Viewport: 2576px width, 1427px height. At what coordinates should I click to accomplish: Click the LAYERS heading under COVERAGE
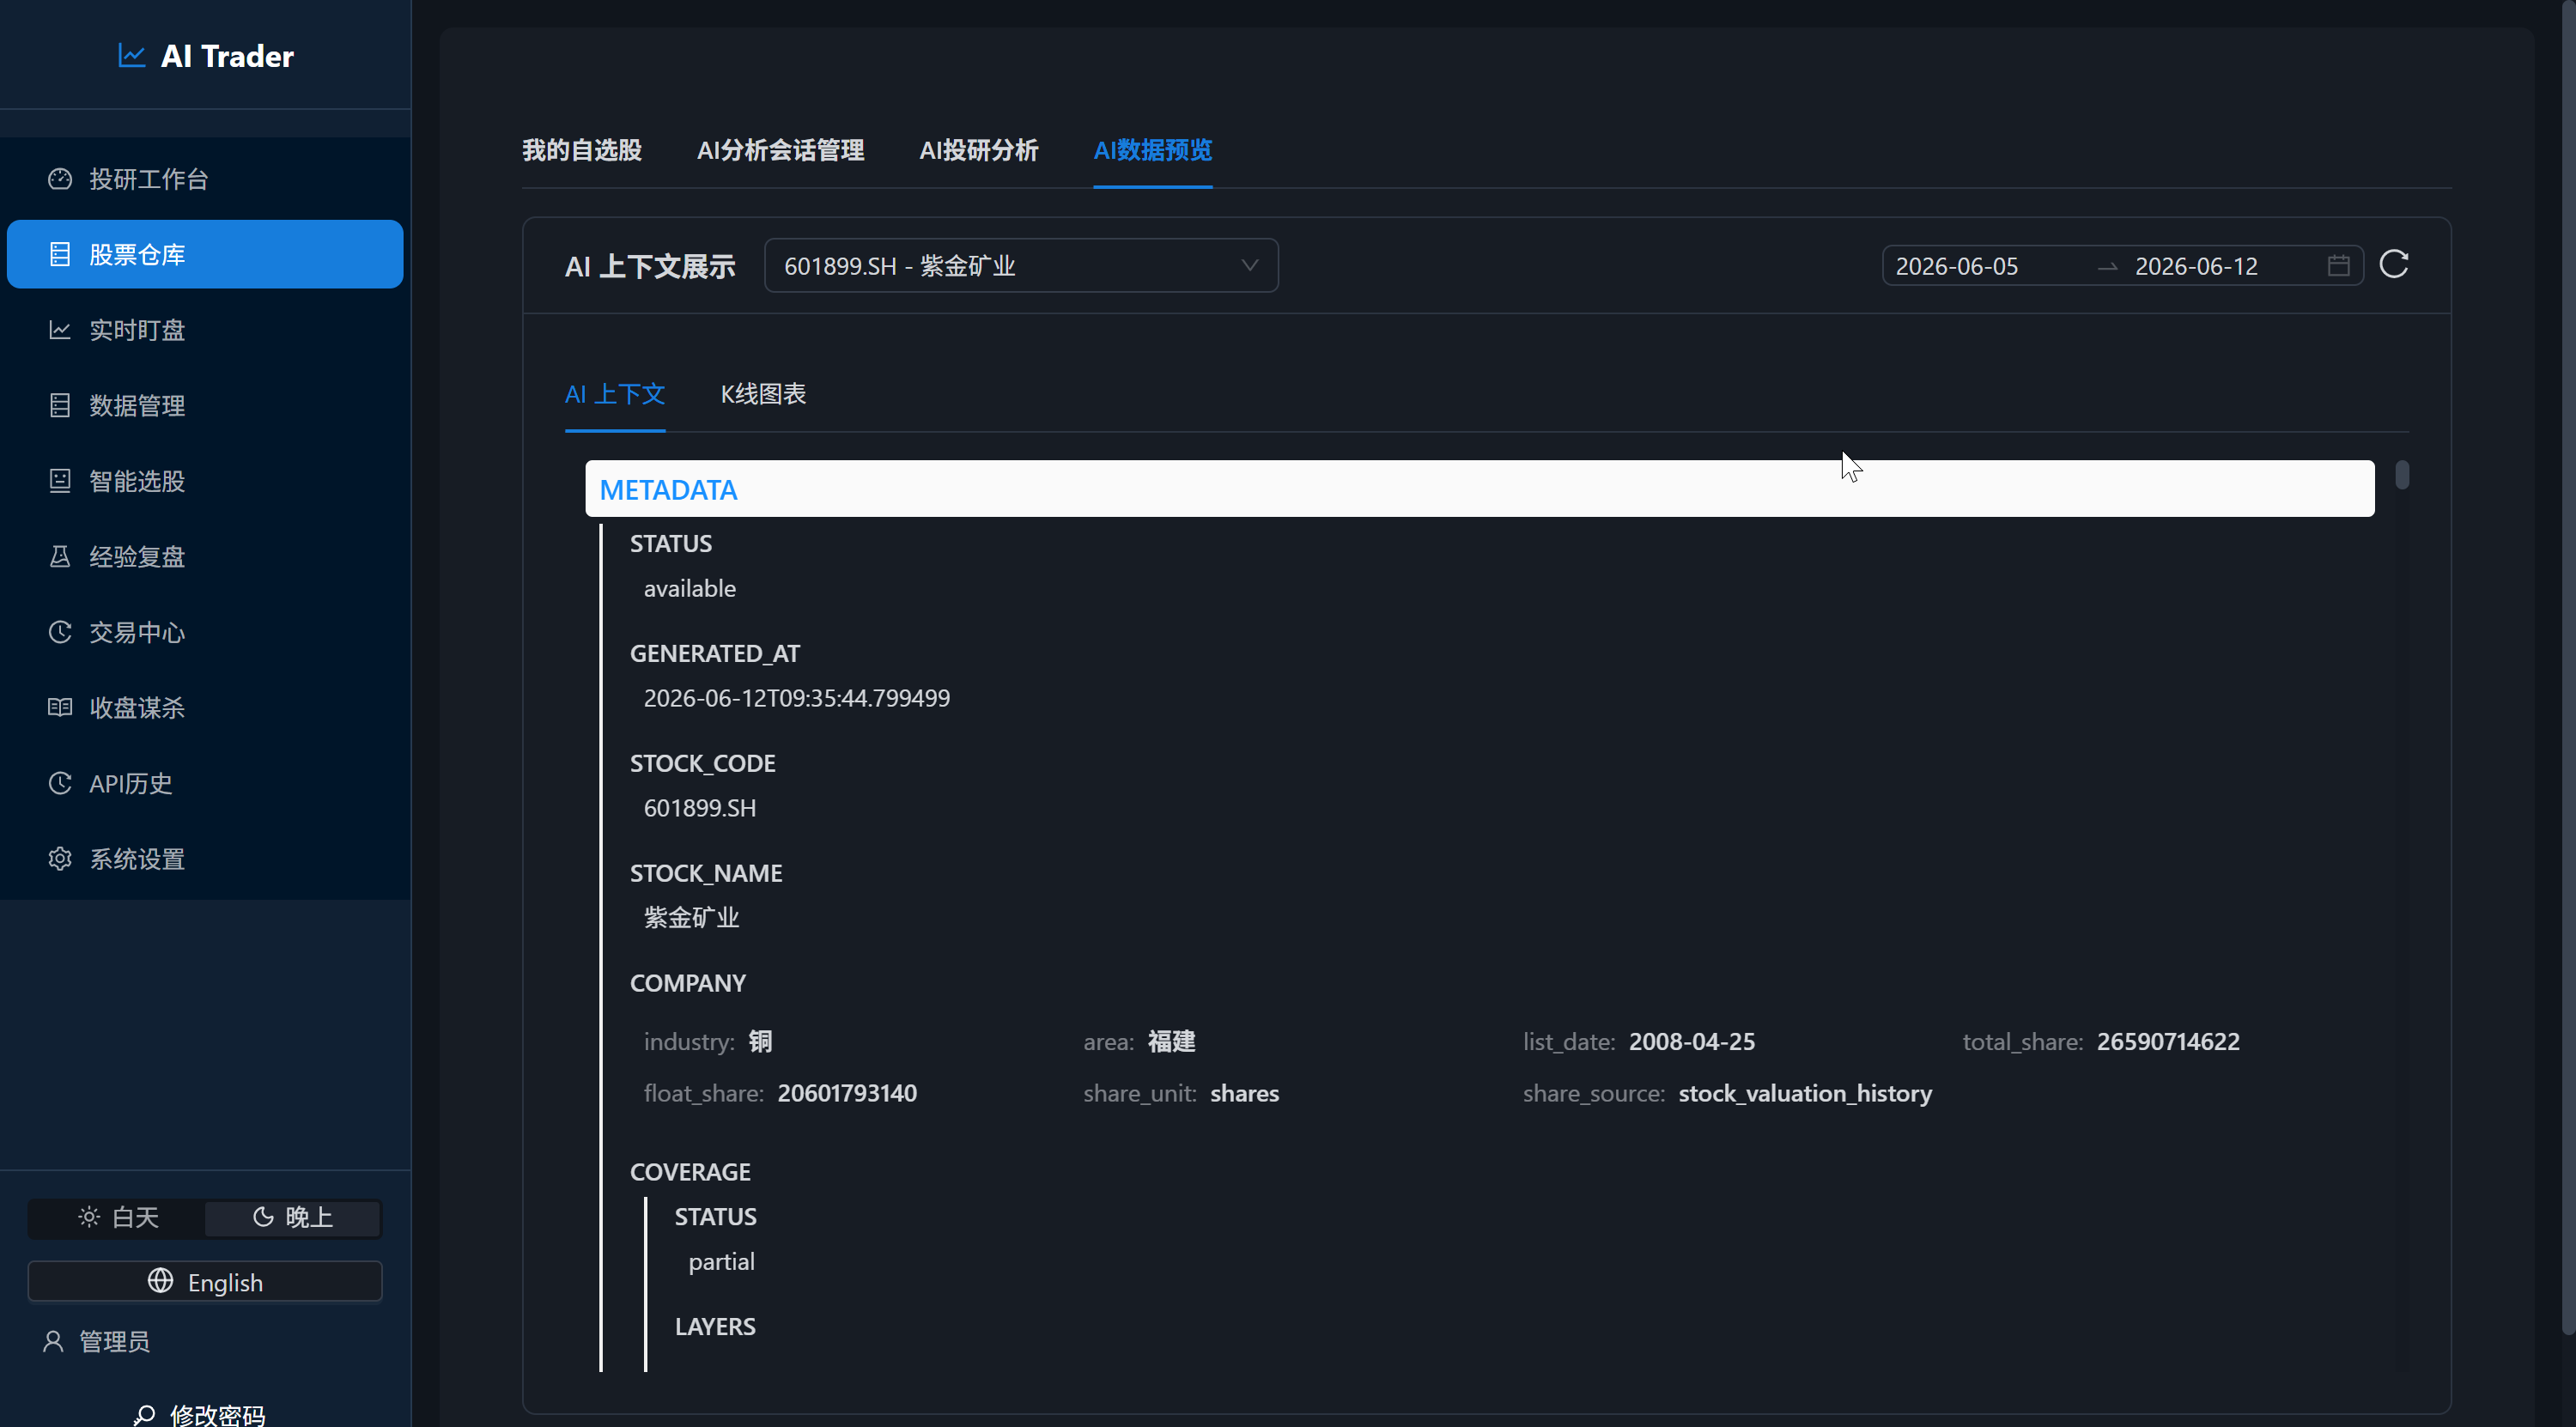click(x=715, y=1326)
